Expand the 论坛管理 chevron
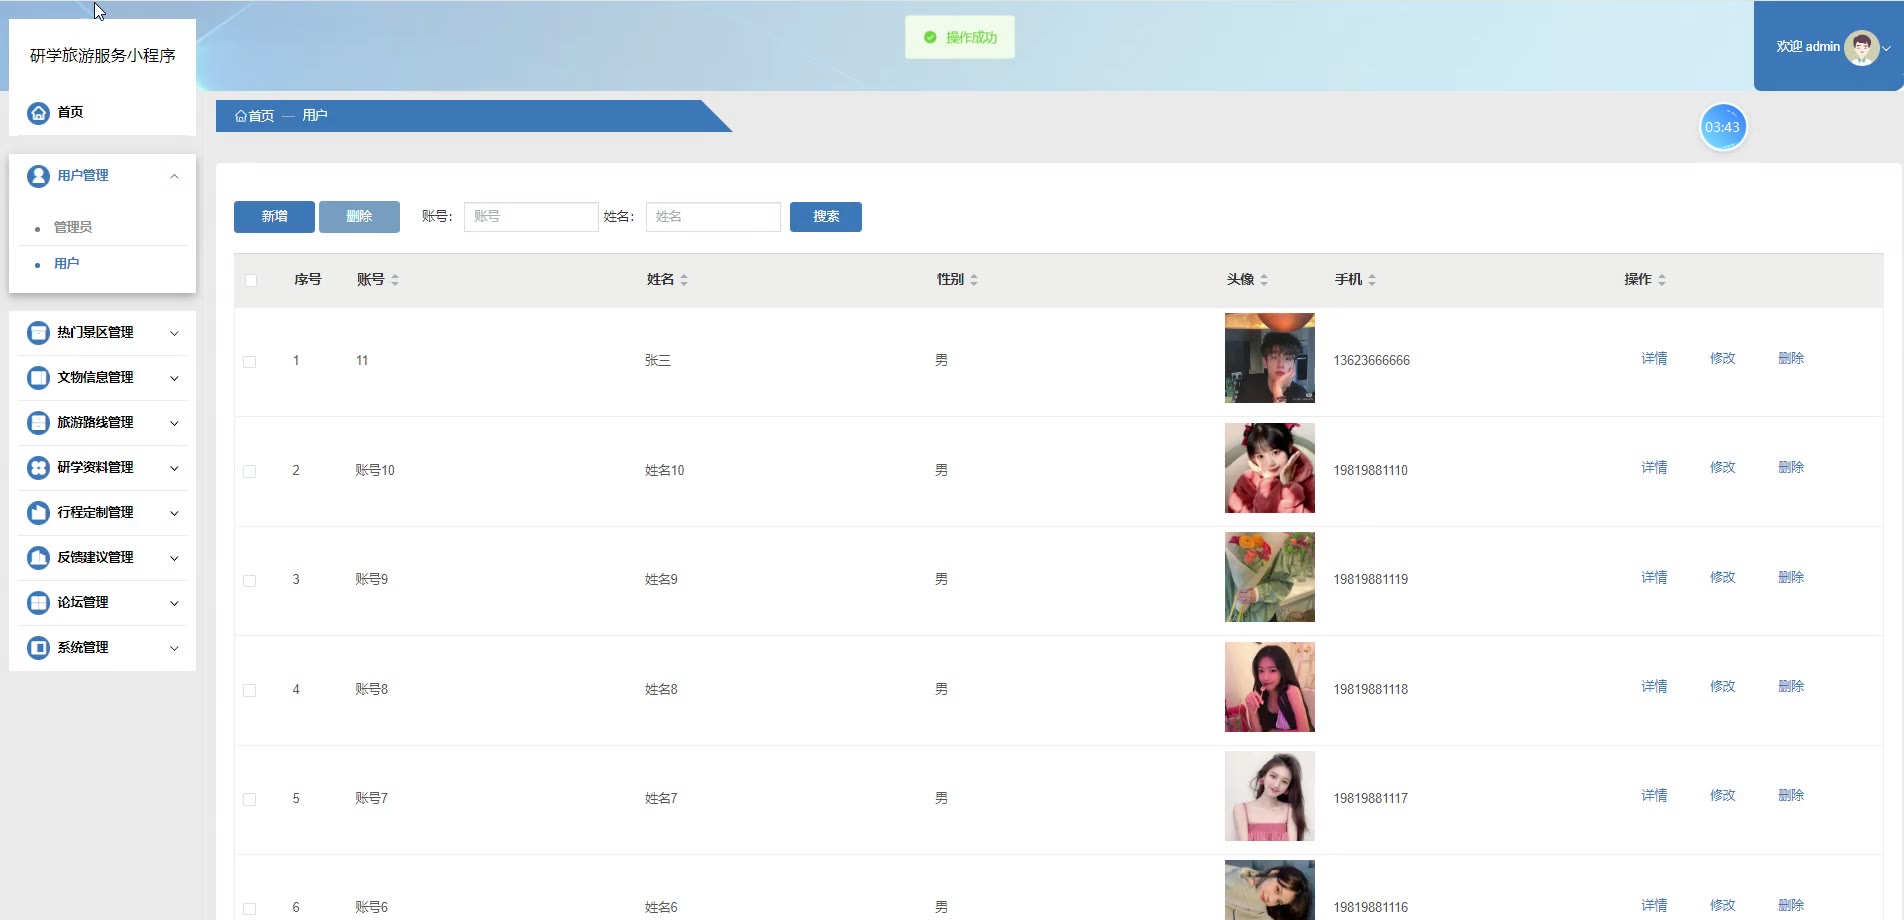 pos(174,603)
